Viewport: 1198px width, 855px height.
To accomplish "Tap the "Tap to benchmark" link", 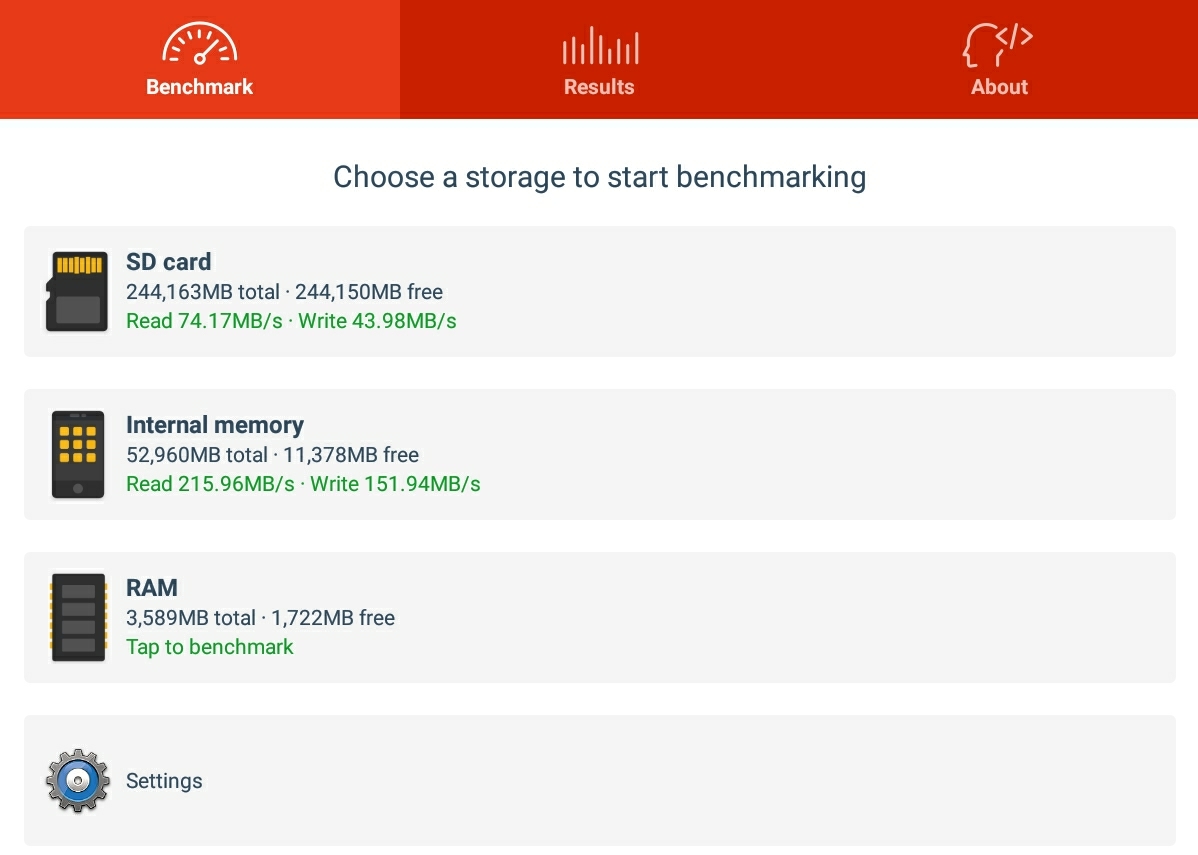I will point(209,647).
